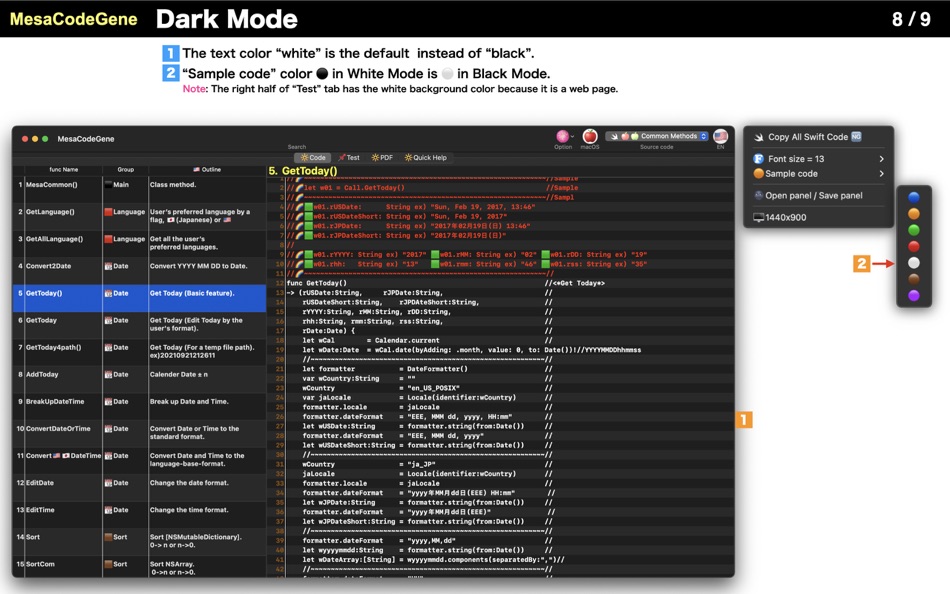This screenshot has height=594, width=950.
Task: Pick the blue sample code color
Action: coord(914,198)
